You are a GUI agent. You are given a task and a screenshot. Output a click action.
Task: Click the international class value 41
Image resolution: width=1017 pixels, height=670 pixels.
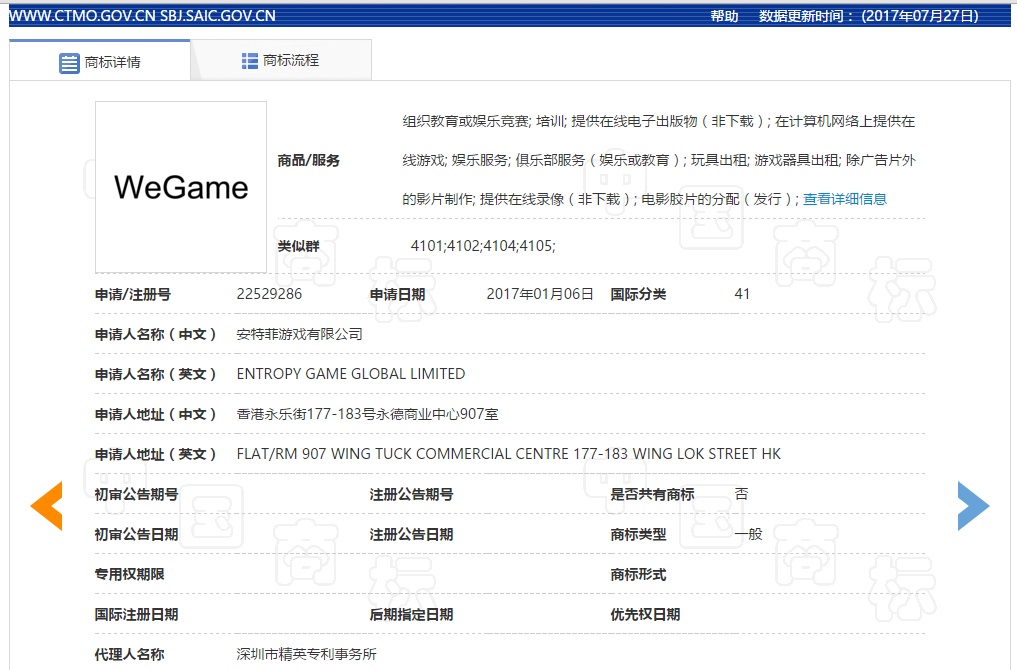[742, 294]
